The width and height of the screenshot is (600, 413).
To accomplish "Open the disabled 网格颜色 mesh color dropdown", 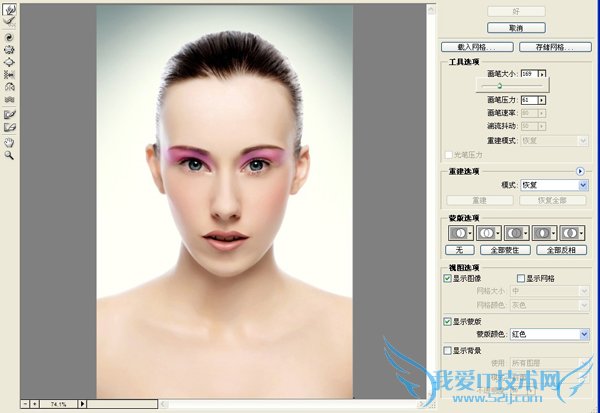I will click(549, 305).
